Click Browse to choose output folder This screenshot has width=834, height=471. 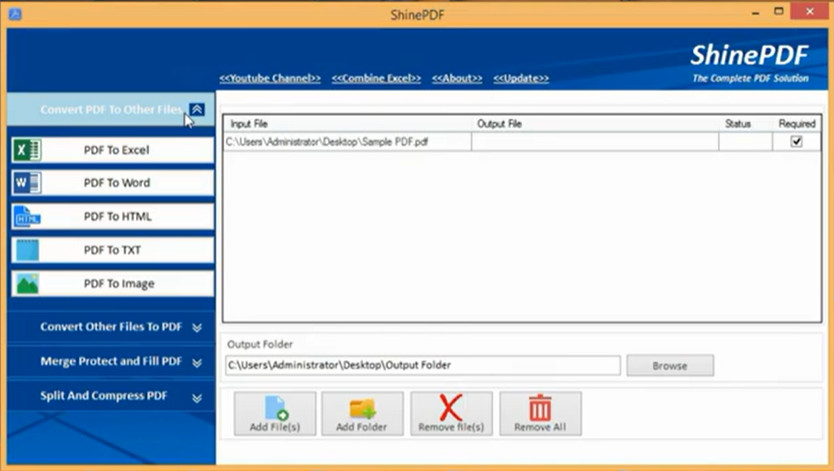coord(670,366)
